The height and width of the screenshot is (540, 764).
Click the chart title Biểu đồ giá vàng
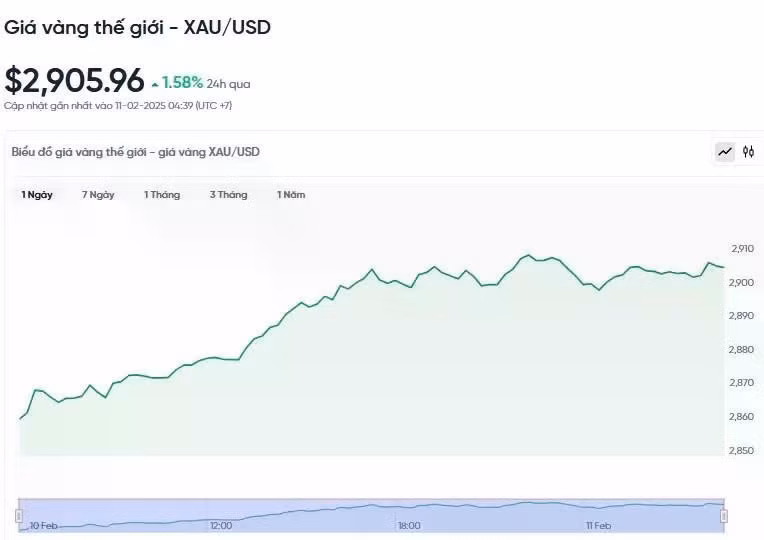coord(135,152)
